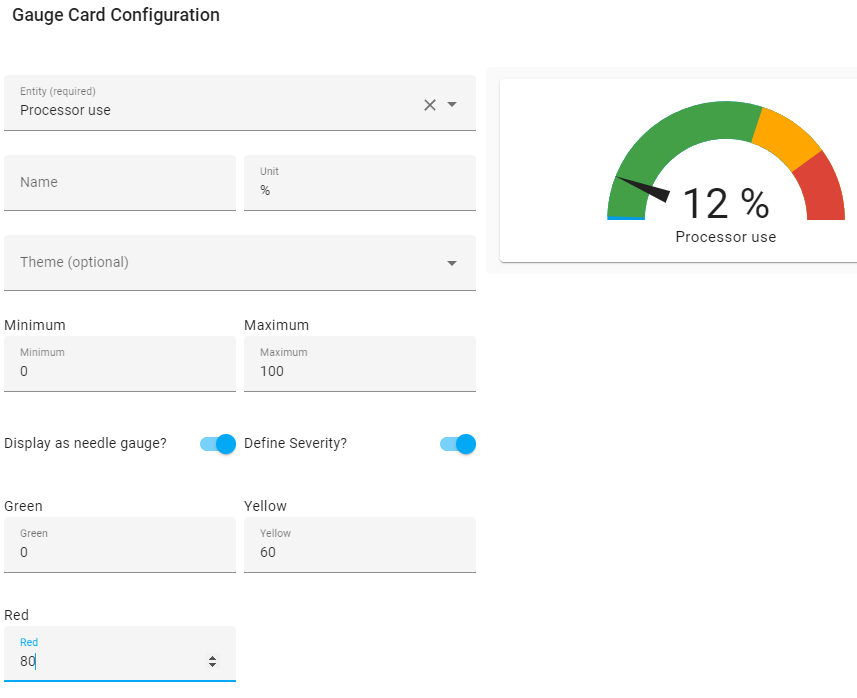This screenshot has height=698, width=857.
Task: Open the Theme (optional) dropdown
Action: pos(240,263)
